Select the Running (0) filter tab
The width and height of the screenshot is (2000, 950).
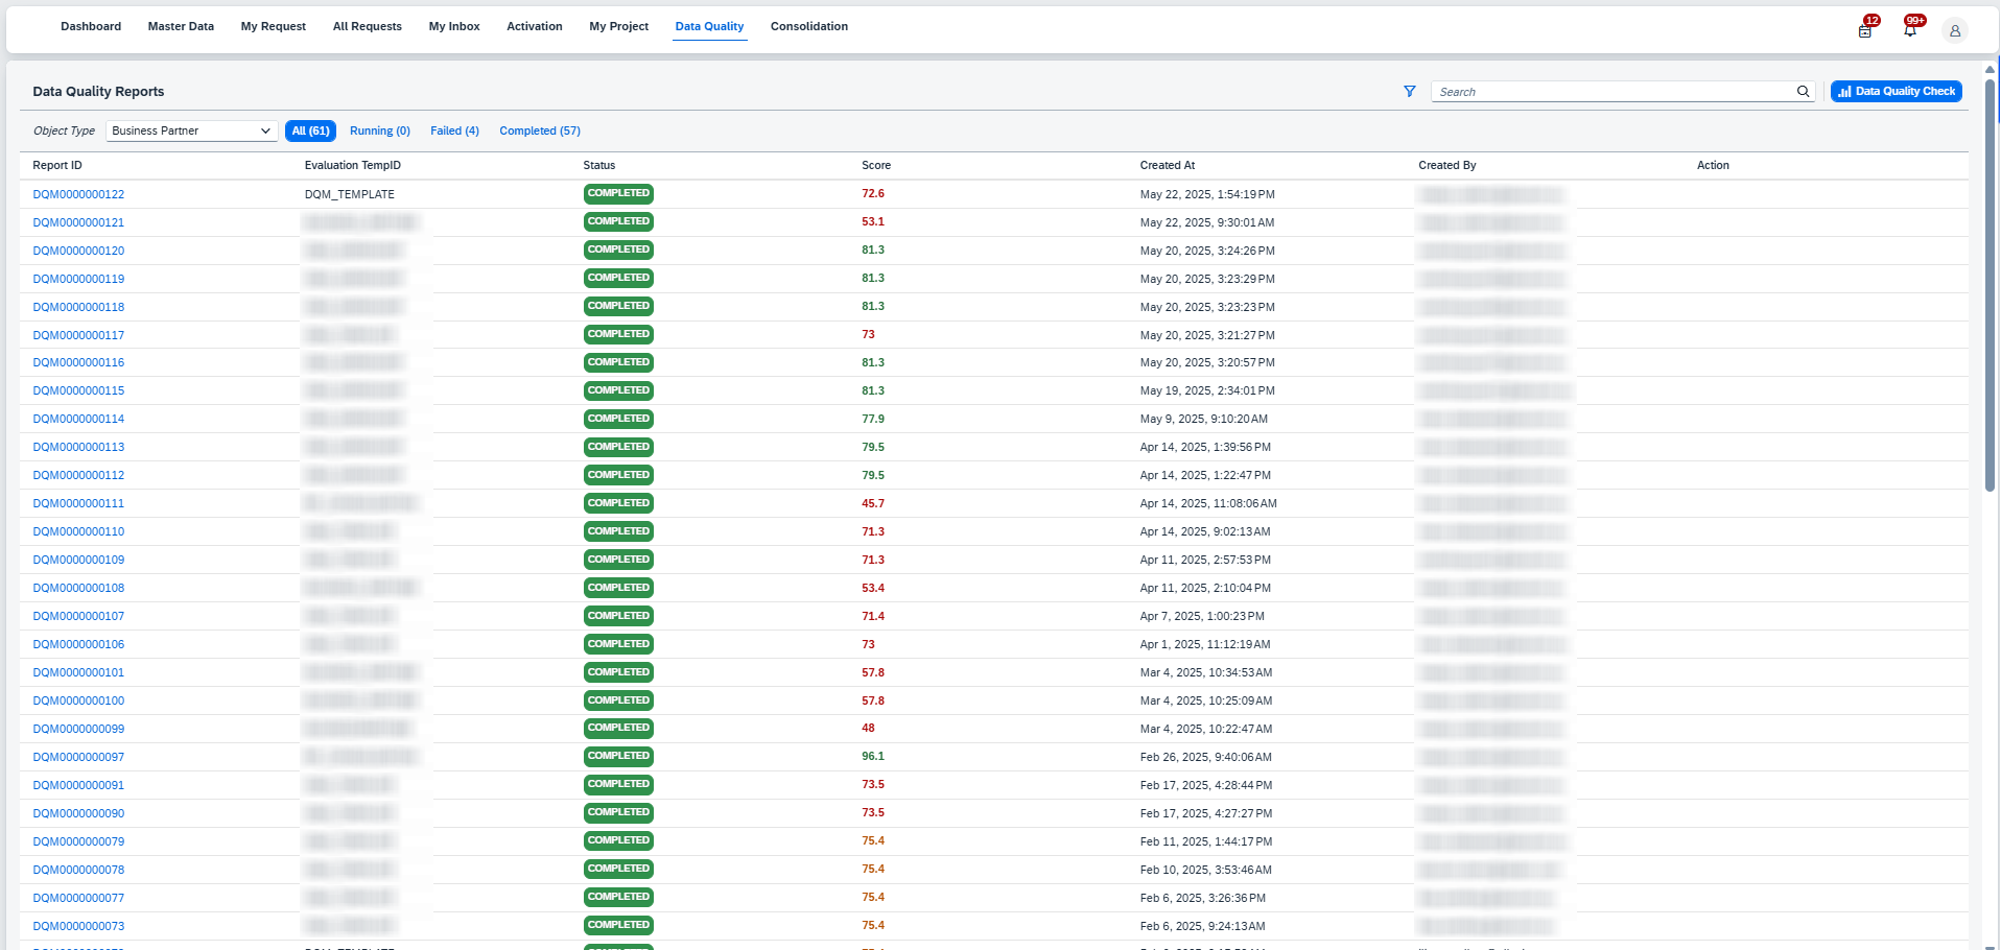coord(380,131)
